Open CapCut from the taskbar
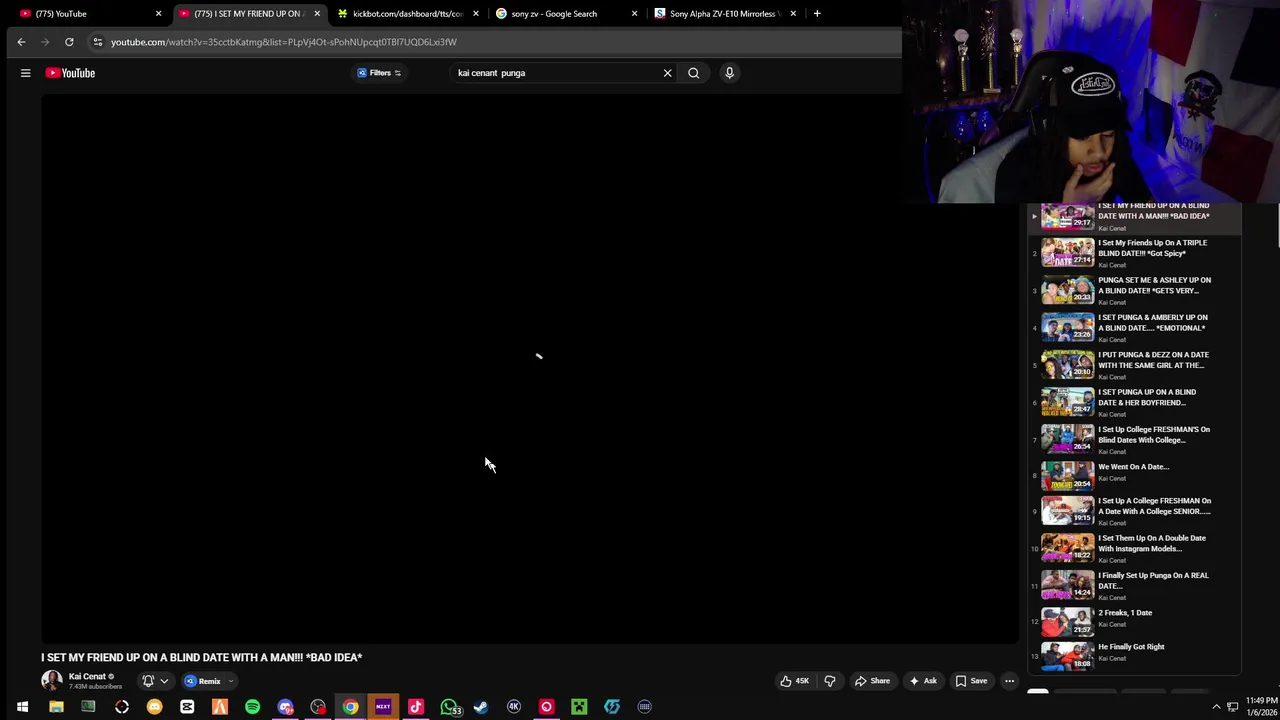1280x720 pixels. coord(187,707)
